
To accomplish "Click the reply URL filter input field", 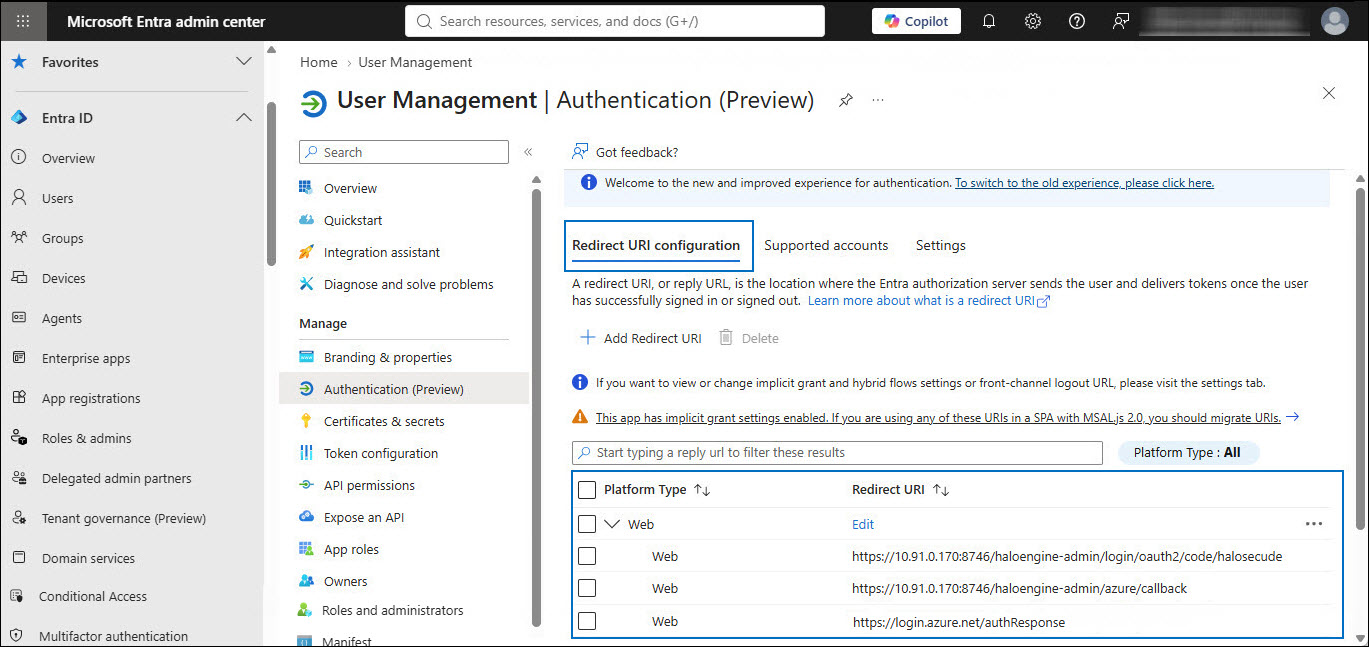I will (837, 453).
